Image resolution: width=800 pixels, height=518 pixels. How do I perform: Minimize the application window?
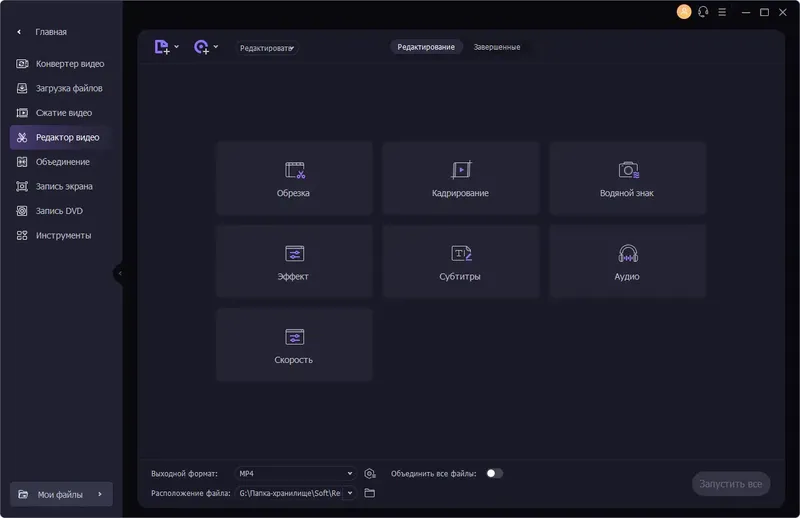[746, 12]
